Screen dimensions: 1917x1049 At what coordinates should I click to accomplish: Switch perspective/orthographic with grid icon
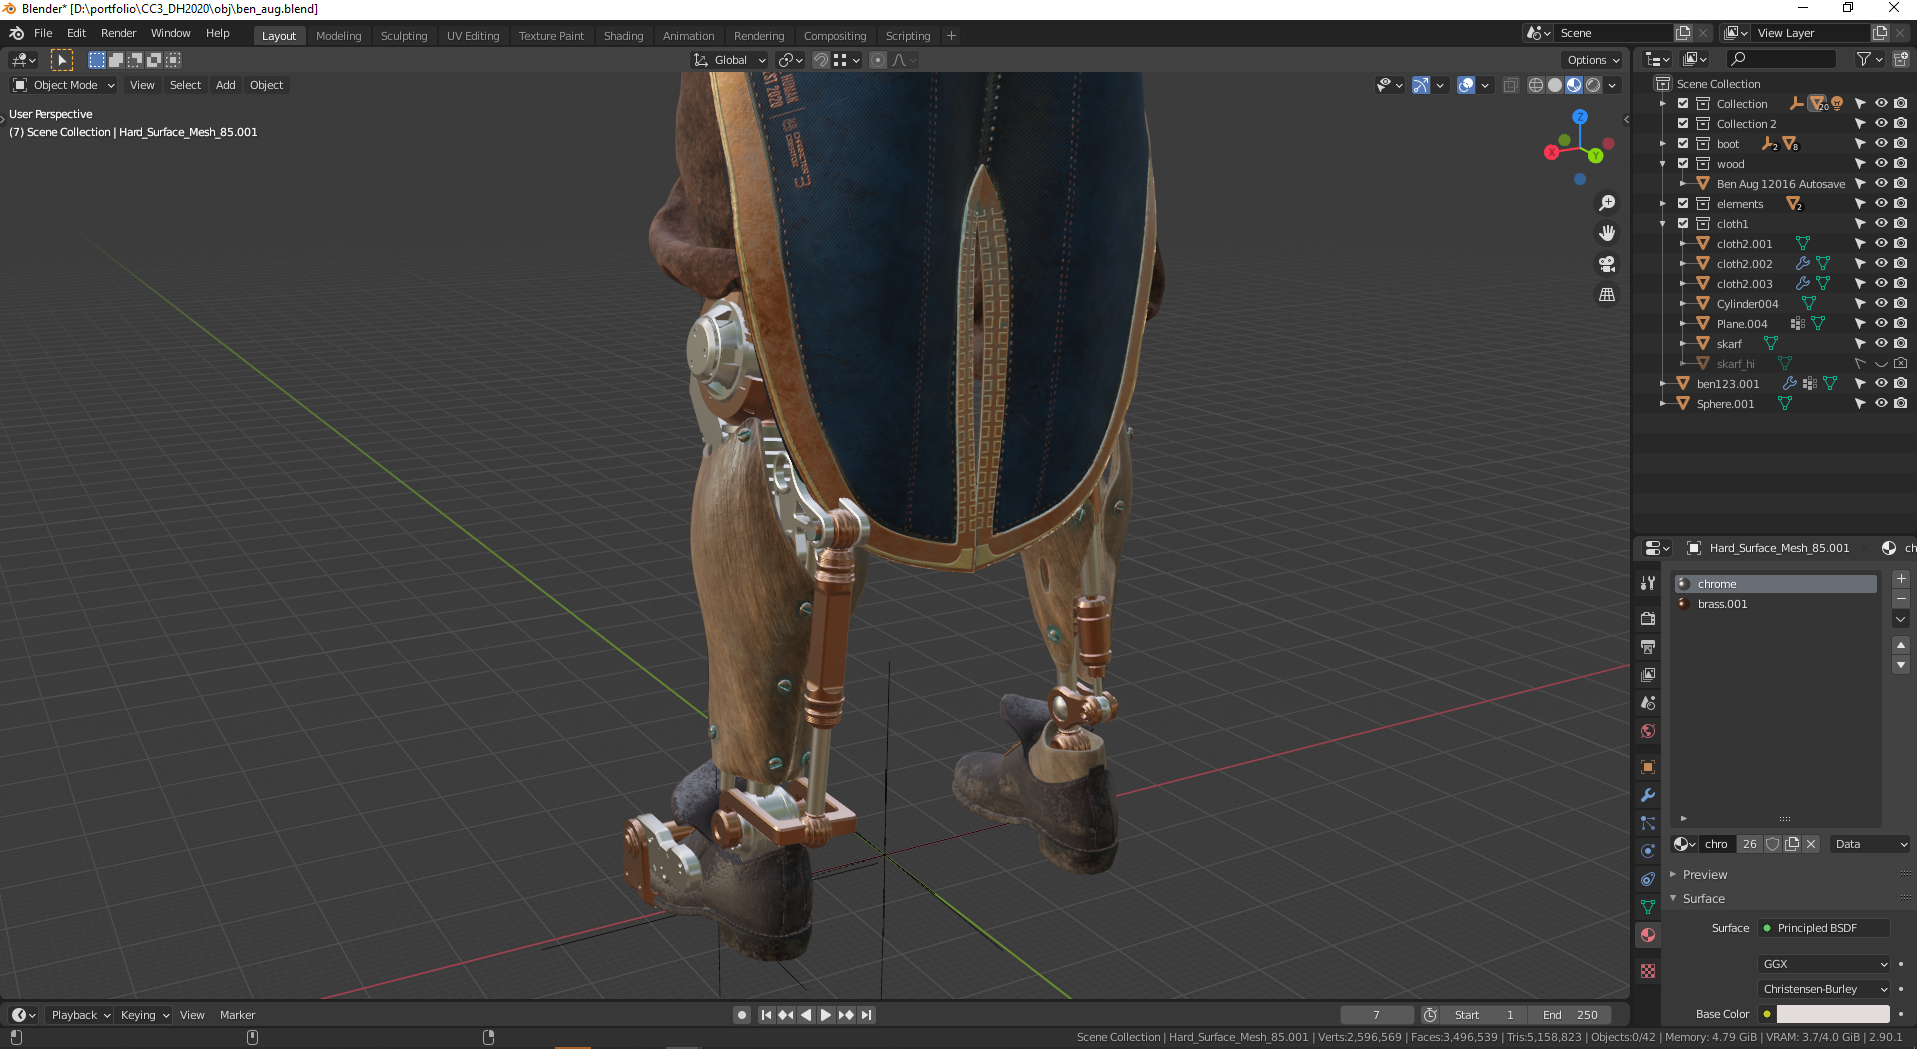(1607, 295)
